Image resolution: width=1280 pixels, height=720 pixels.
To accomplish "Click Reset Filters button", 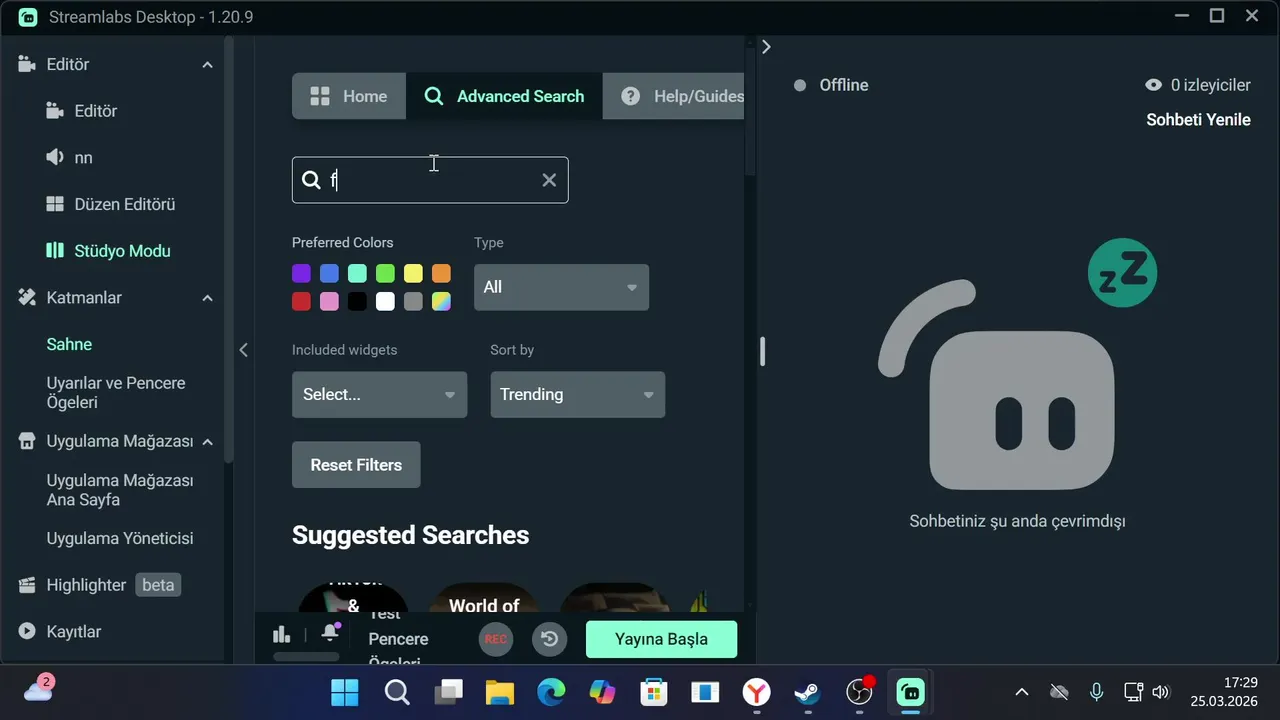I will point(356,465).
